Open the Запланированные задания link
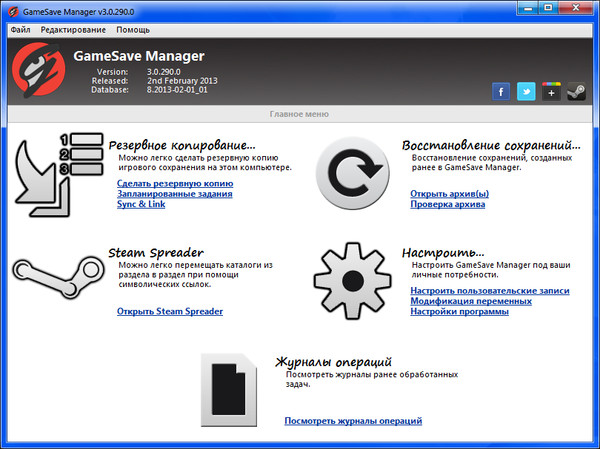The width and height of the screenshot is (600, 449). [181, 194]
